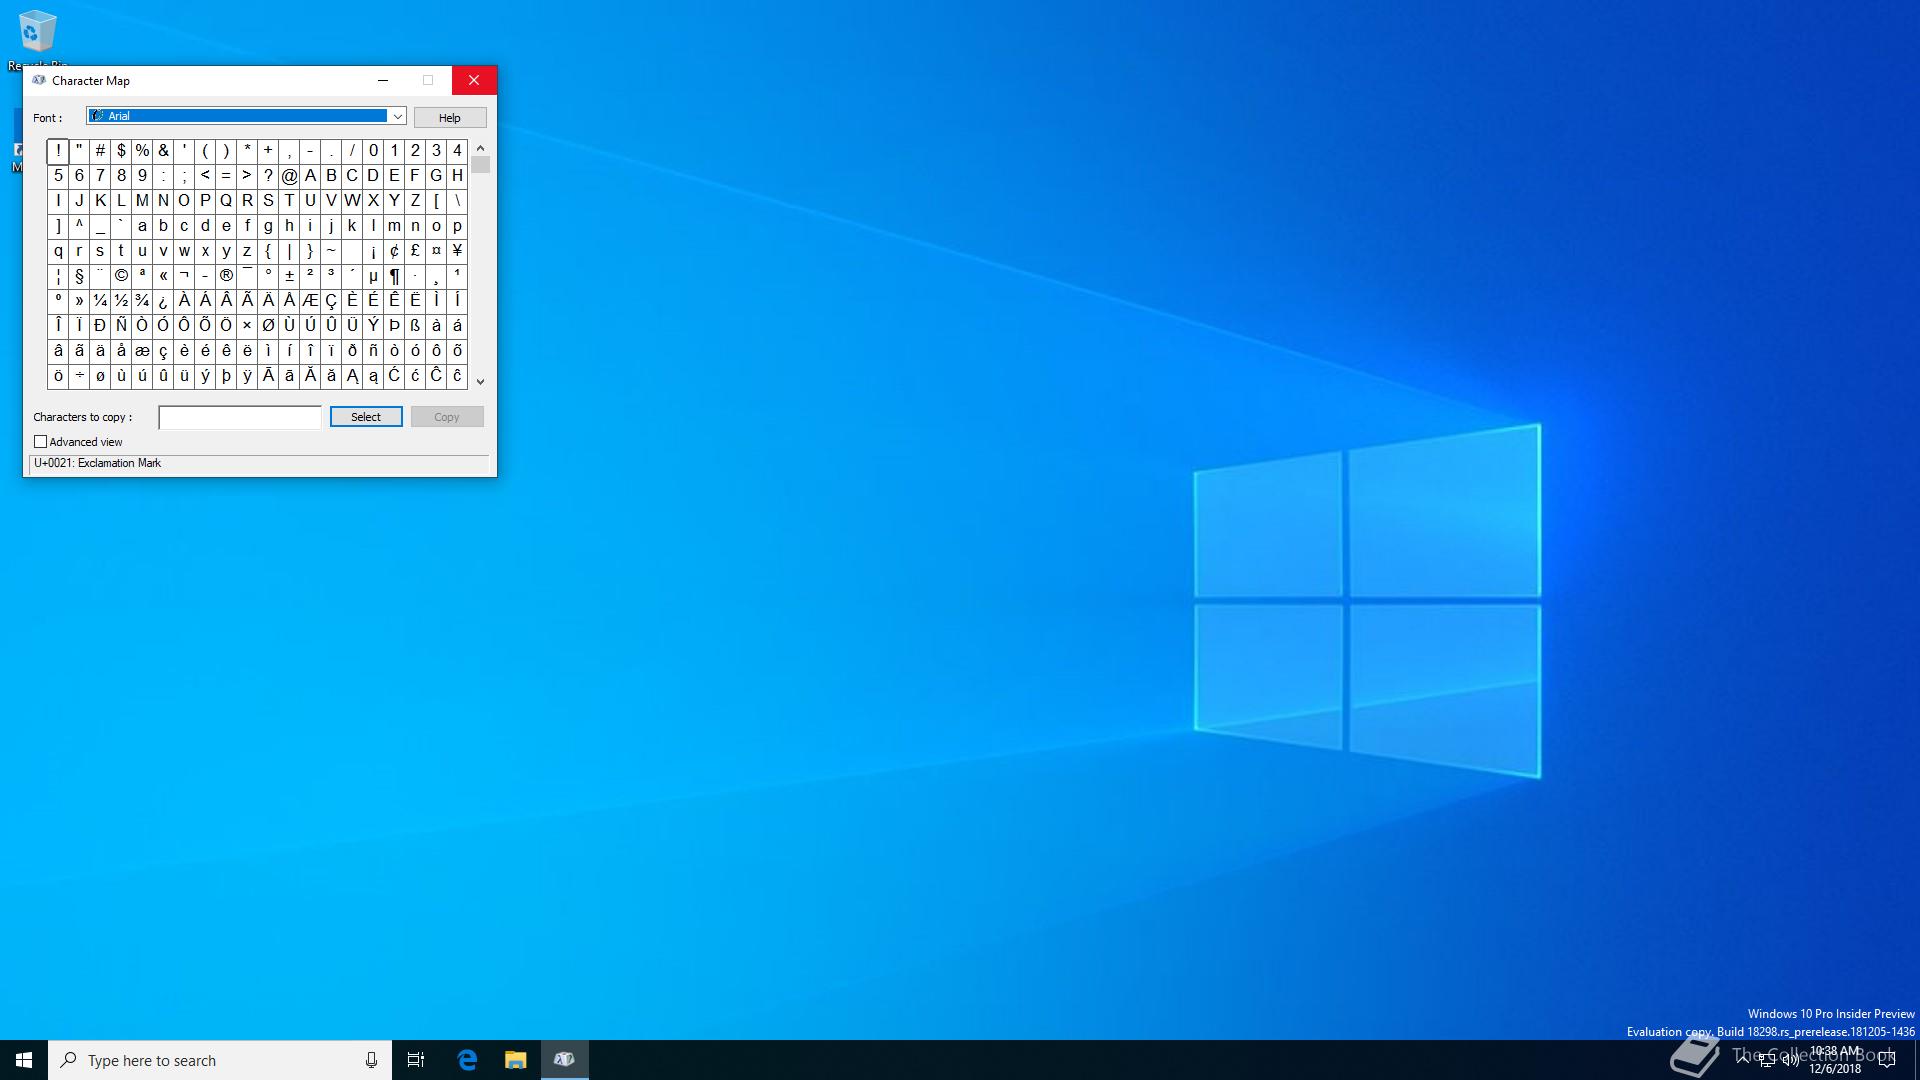Viewport: 1920px width, 1080px height.
Task: Select the exclamation mark cell
Action: pos(58,151)
